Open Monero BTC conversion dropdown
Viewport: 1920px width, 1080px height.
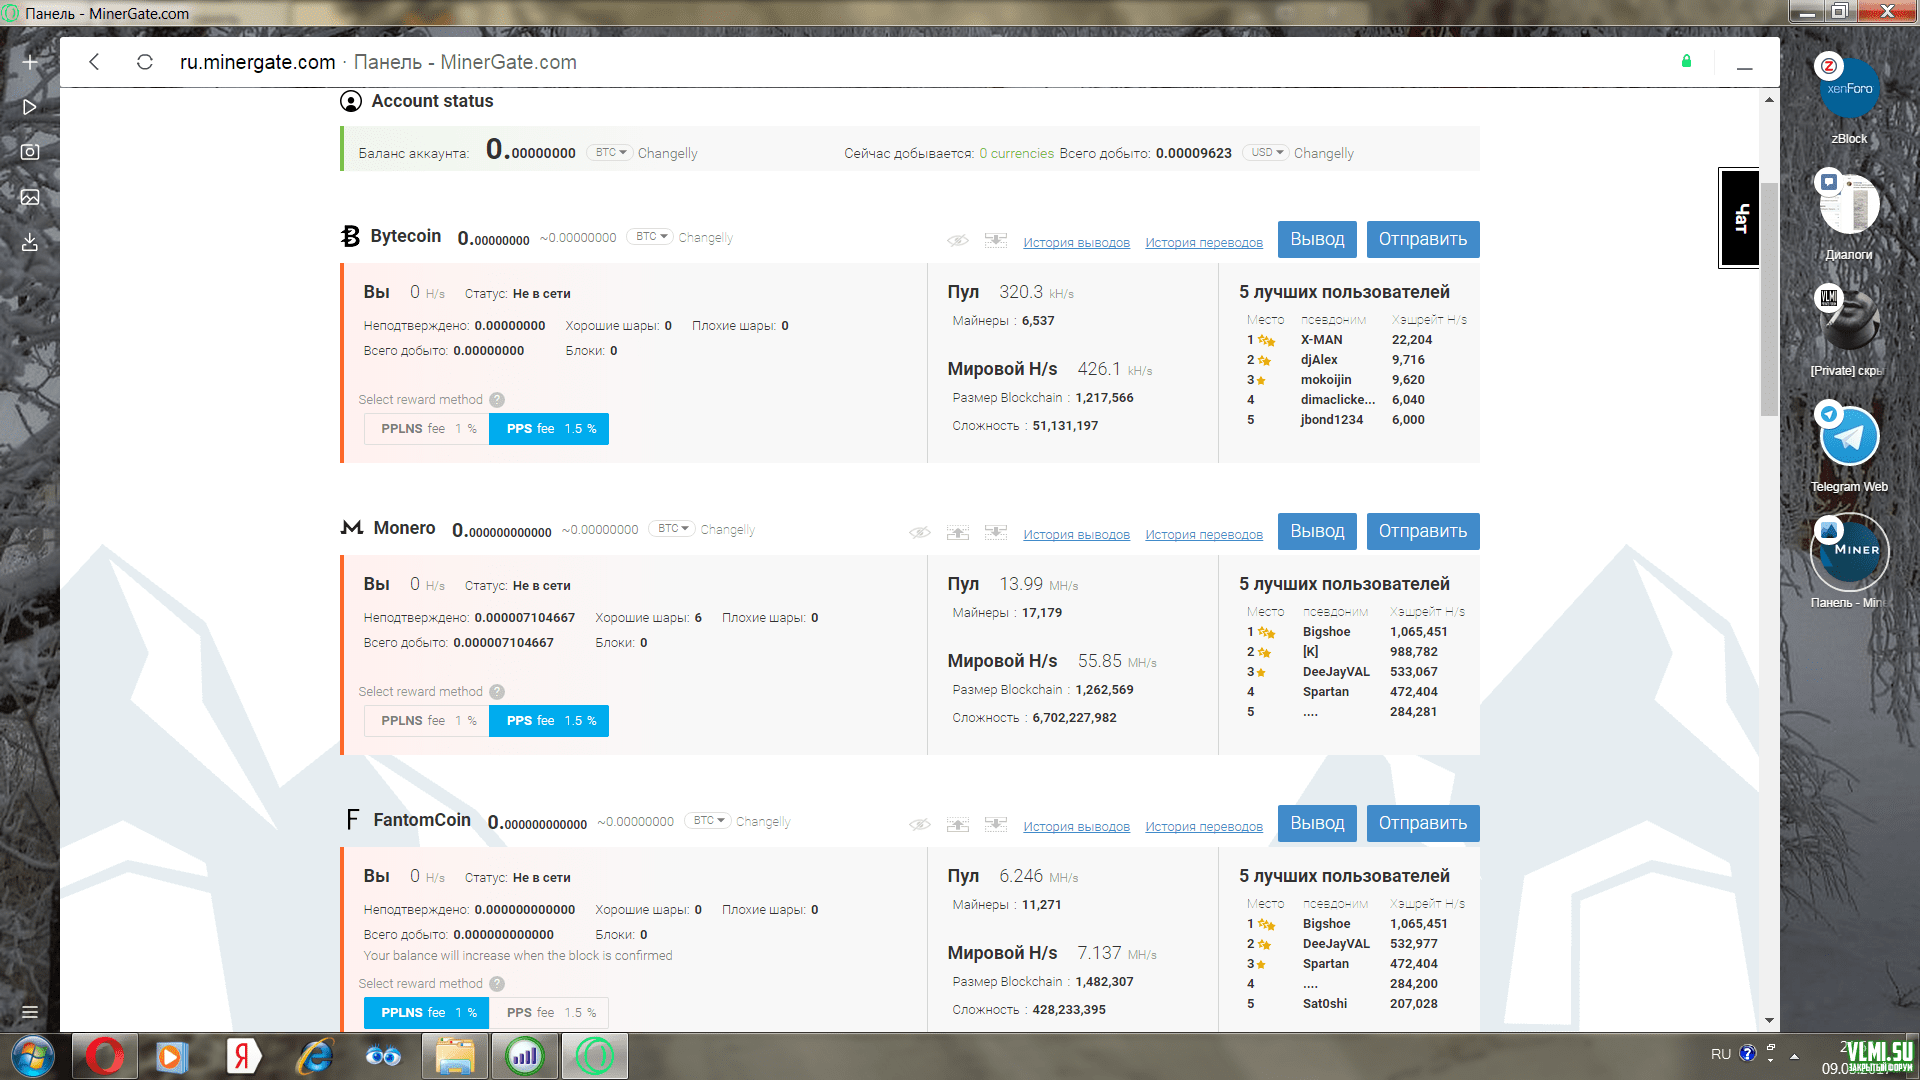[x=672, y=529]
